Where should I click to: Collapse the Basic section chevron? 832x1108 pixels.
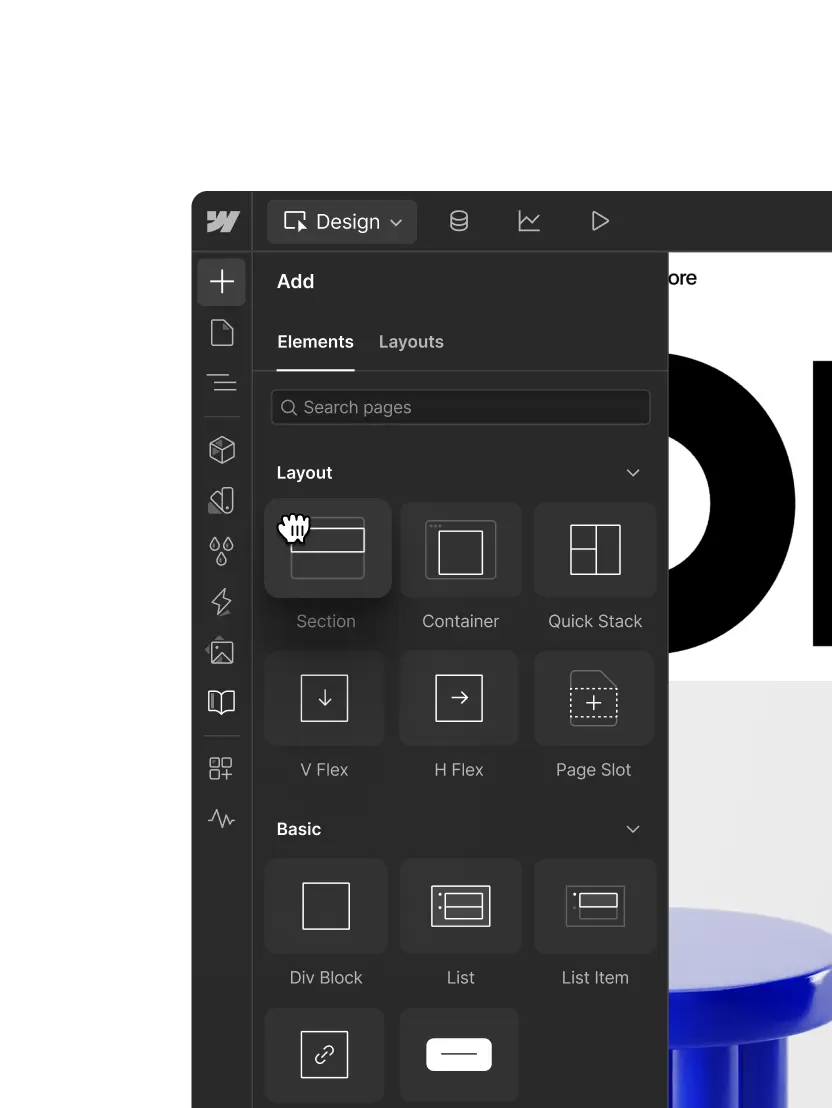click(632, 829)
